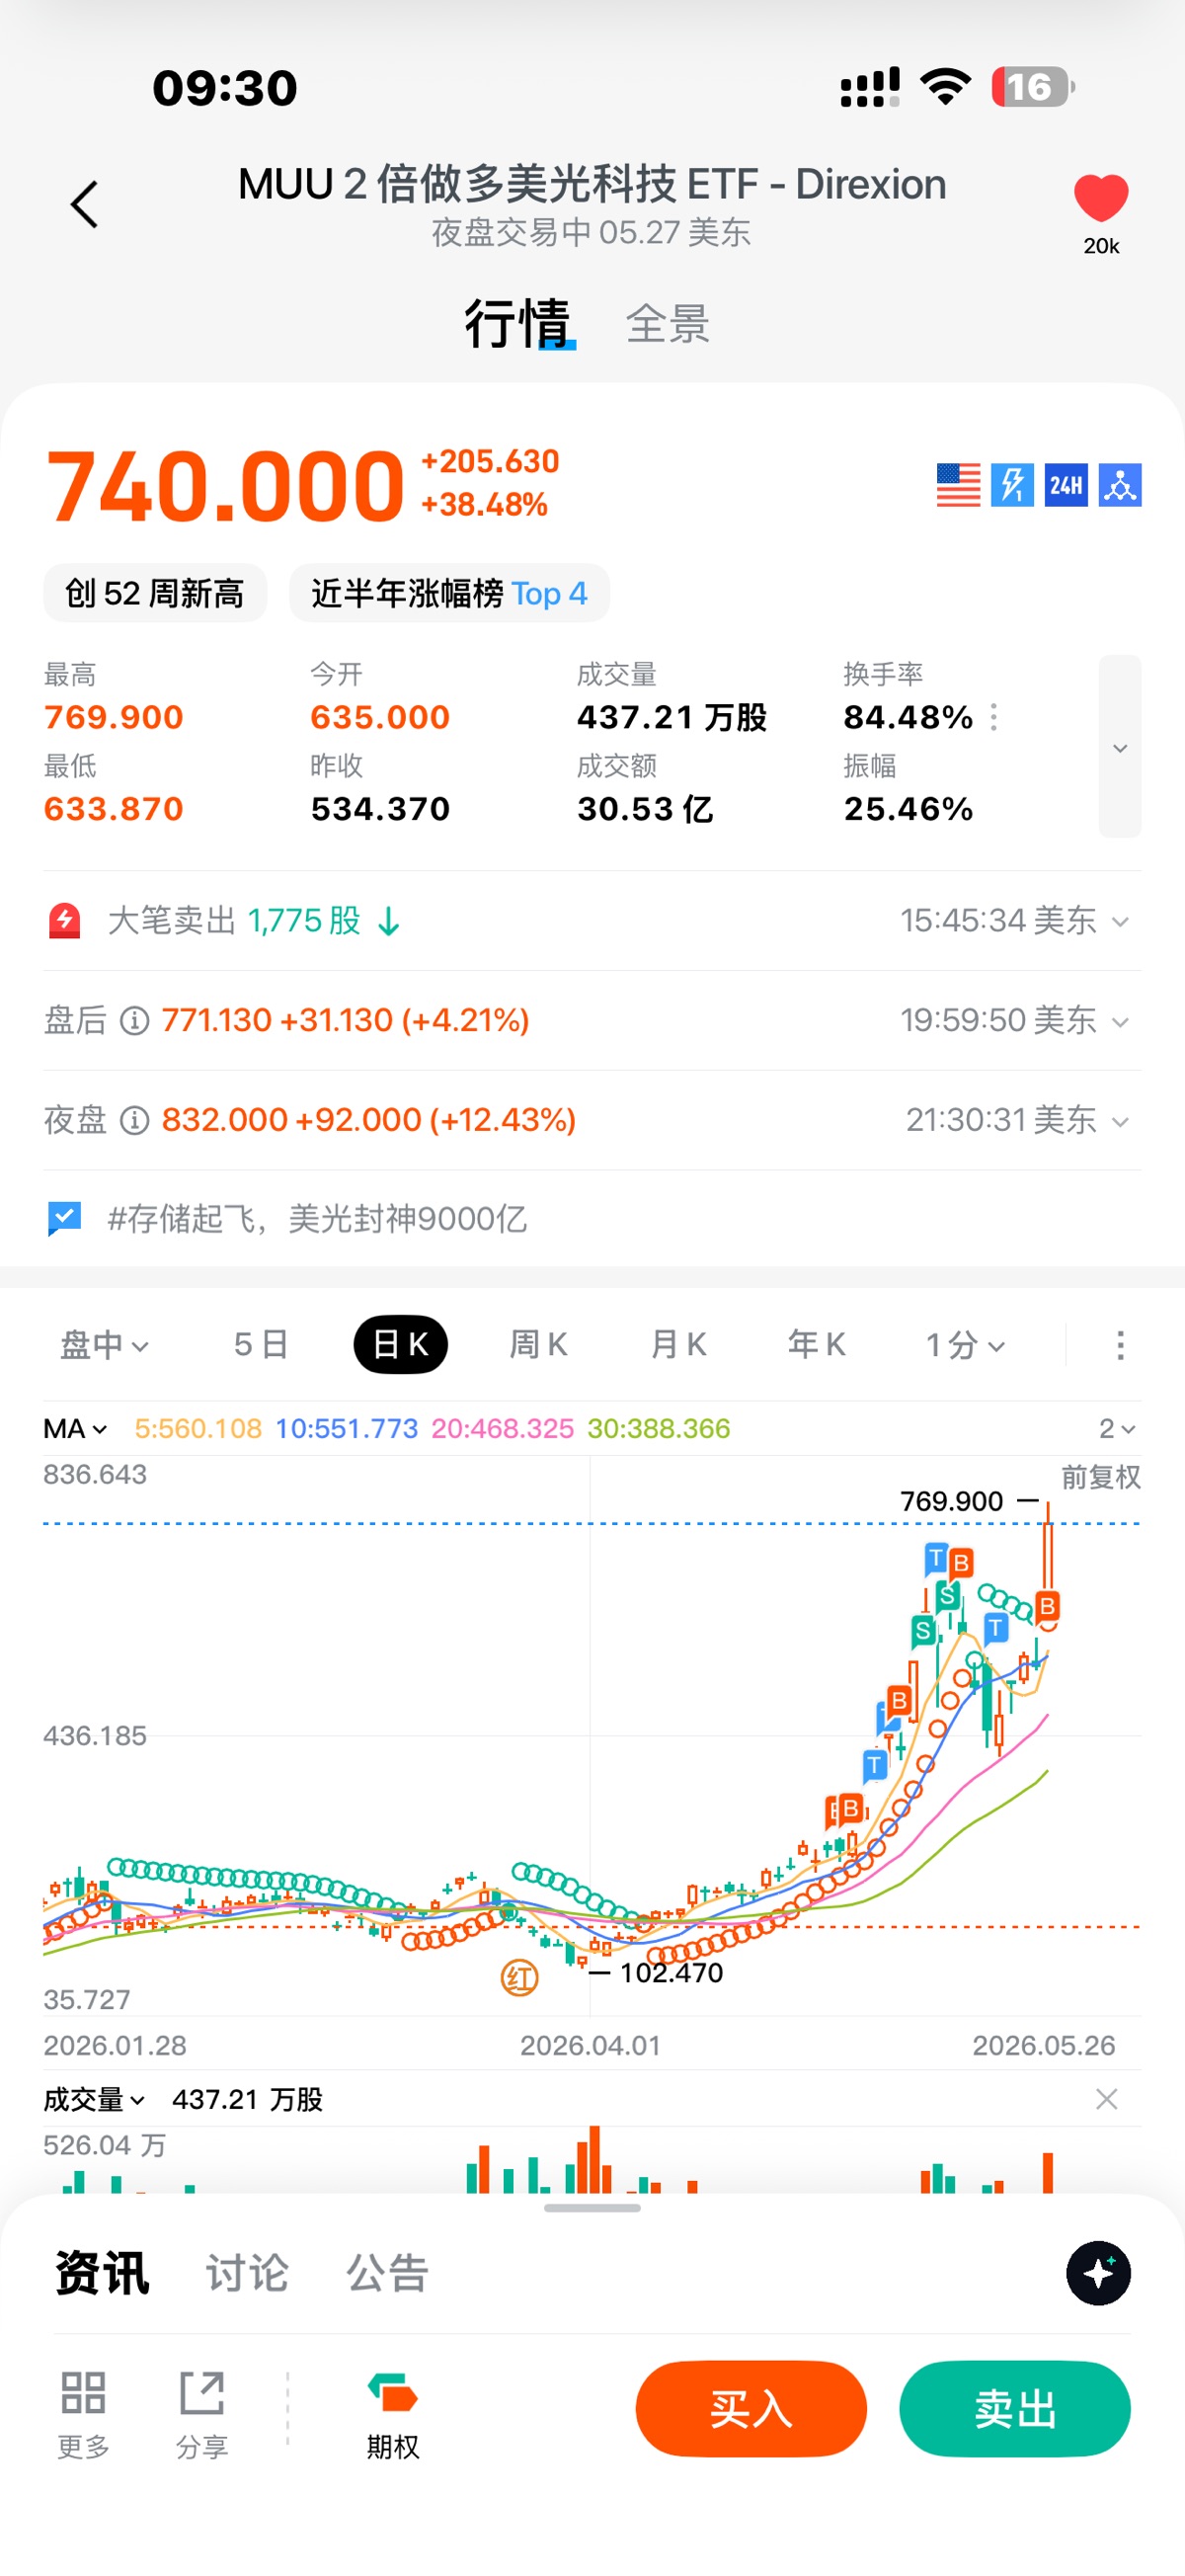
Task: Select the 周K chart period
Action: coord(538,1345)
